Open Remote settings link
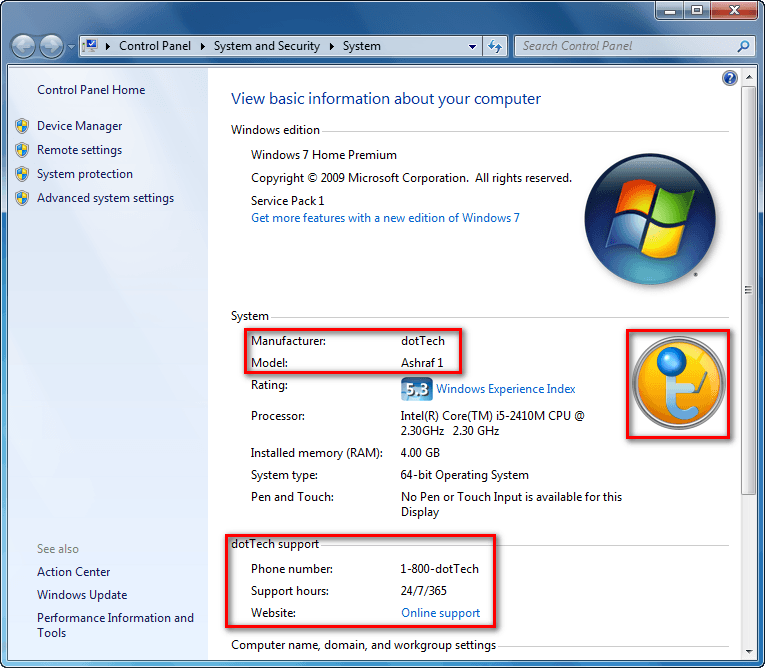The height and width of the screenshot is (668, 765). pyautogui.click(x=80, y=150)
